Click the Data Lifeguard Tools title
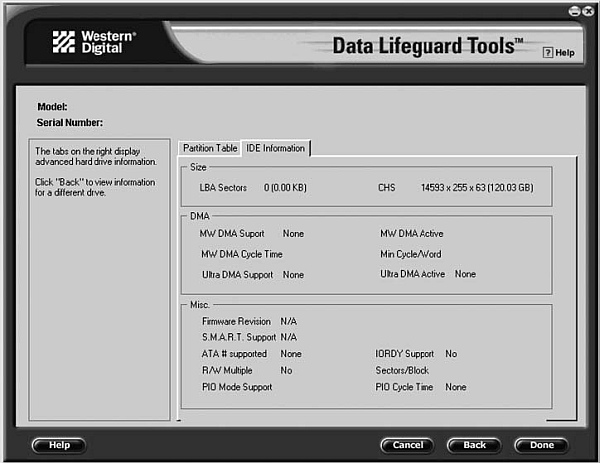600x463 pixels. point(427,46)
